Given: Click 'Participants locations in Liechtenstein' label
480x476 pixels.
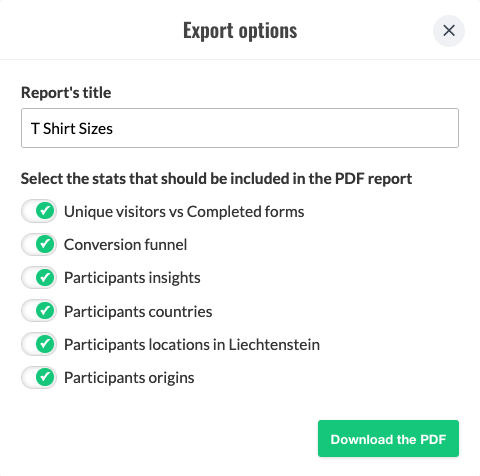Looking at the screenshot, I should (x=192, y=345).
